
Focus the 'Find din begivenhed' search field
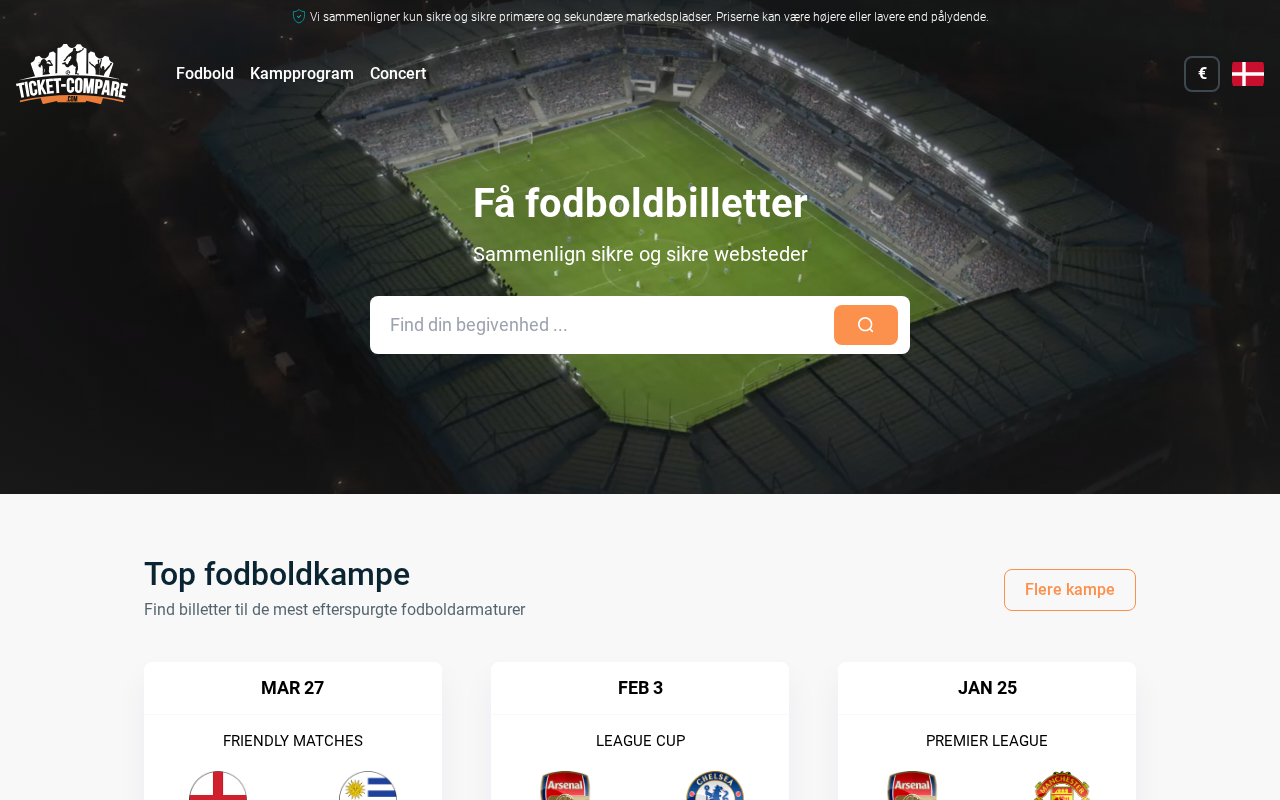tap(602, 325)
